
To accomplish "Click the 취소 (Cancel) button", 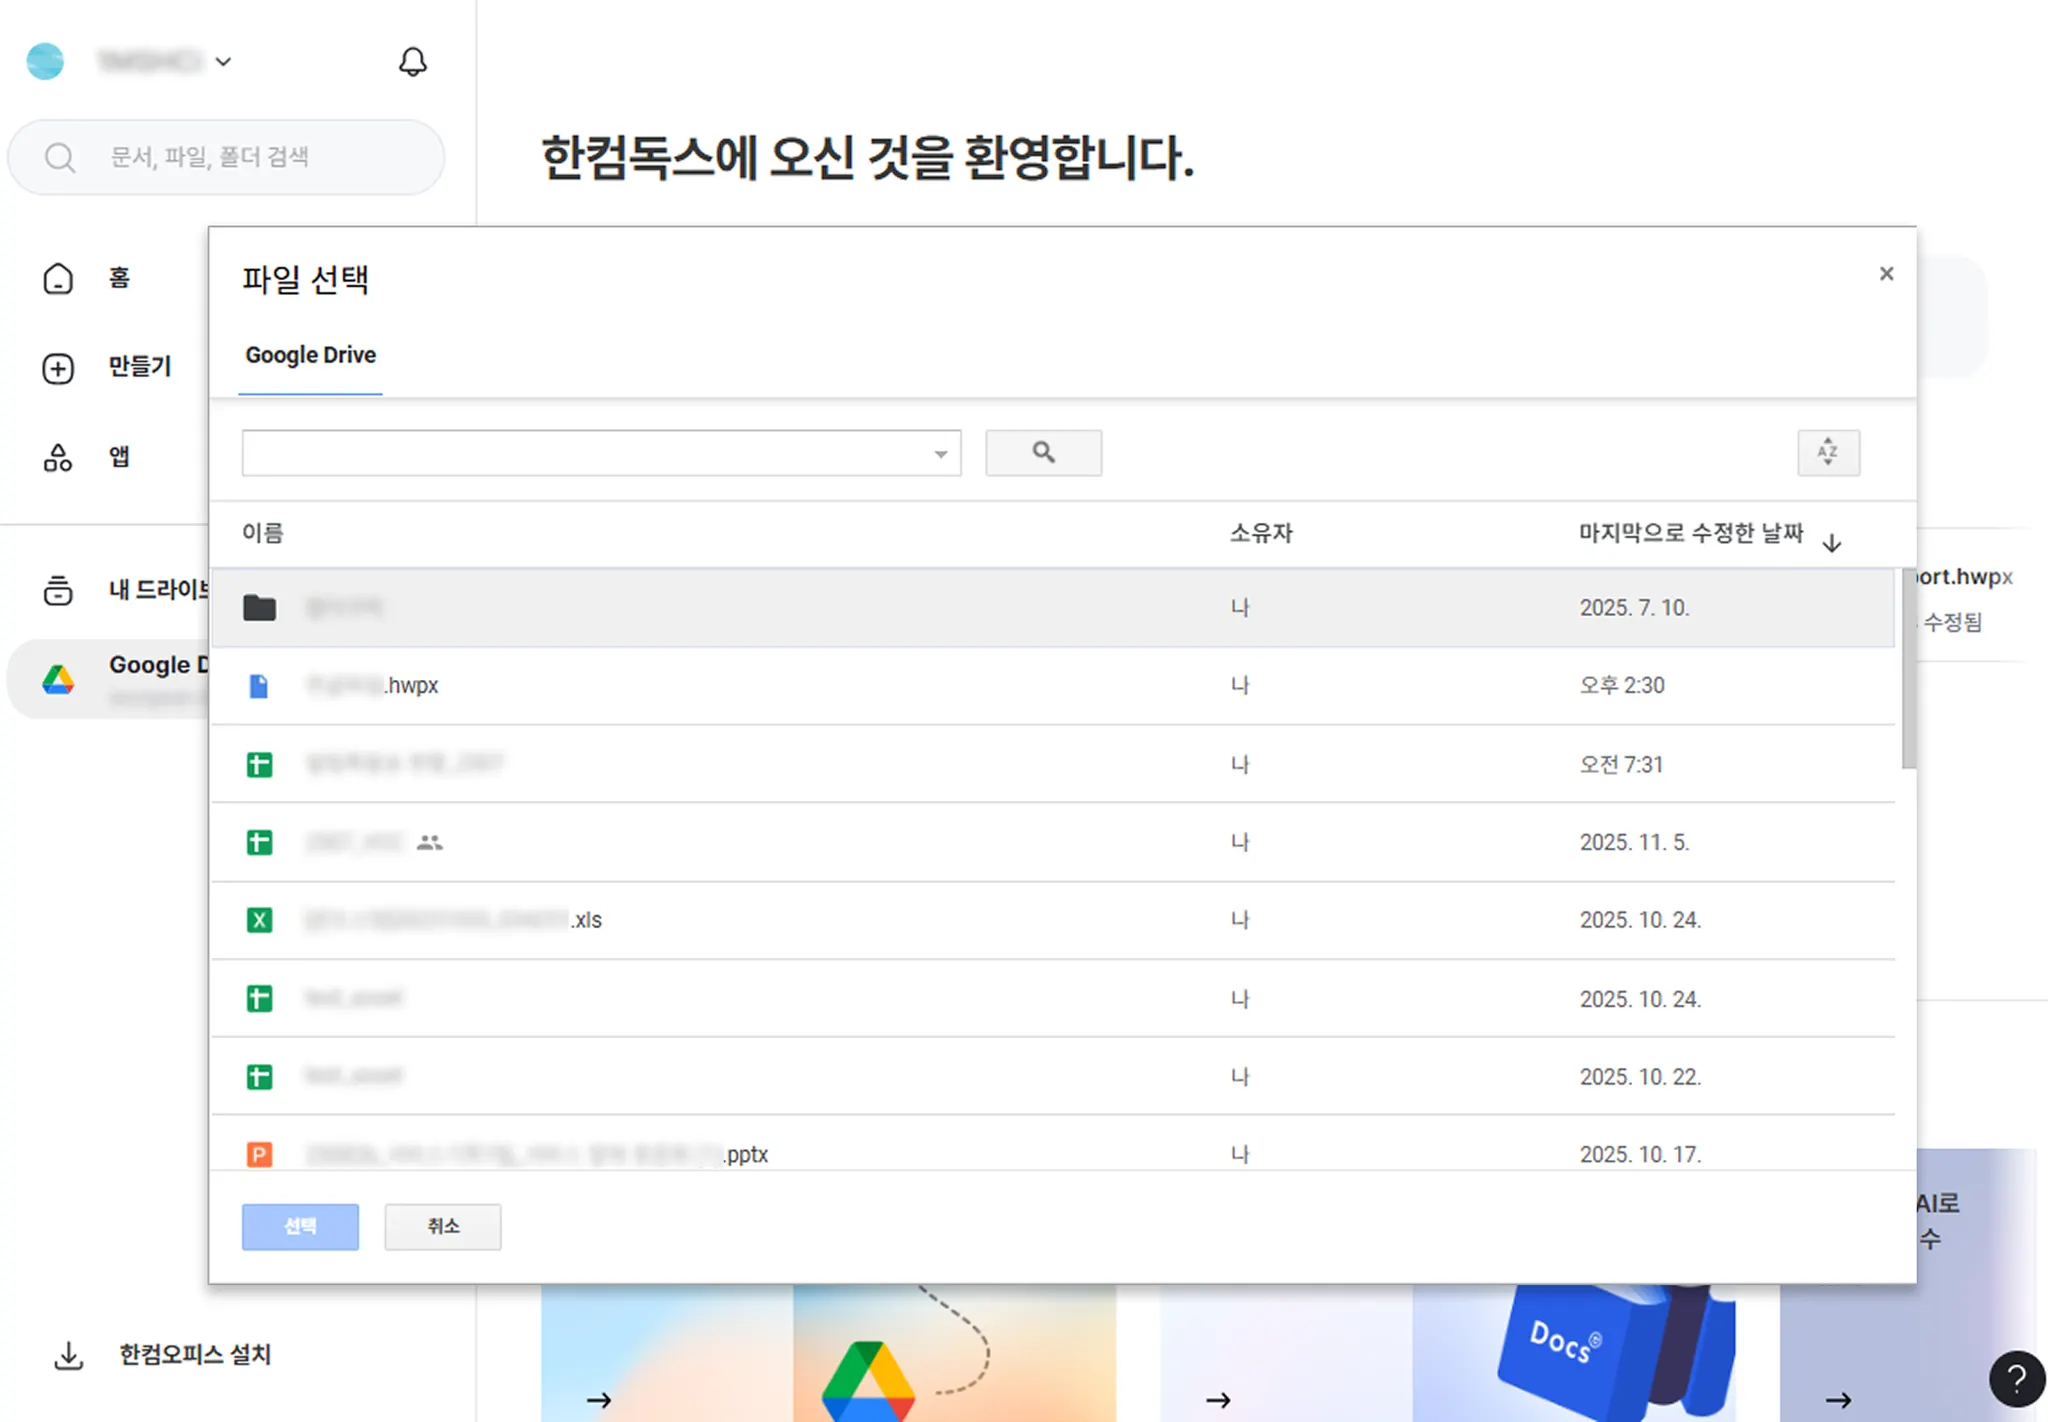I will pyautogui.click(x=442, y=1226).
